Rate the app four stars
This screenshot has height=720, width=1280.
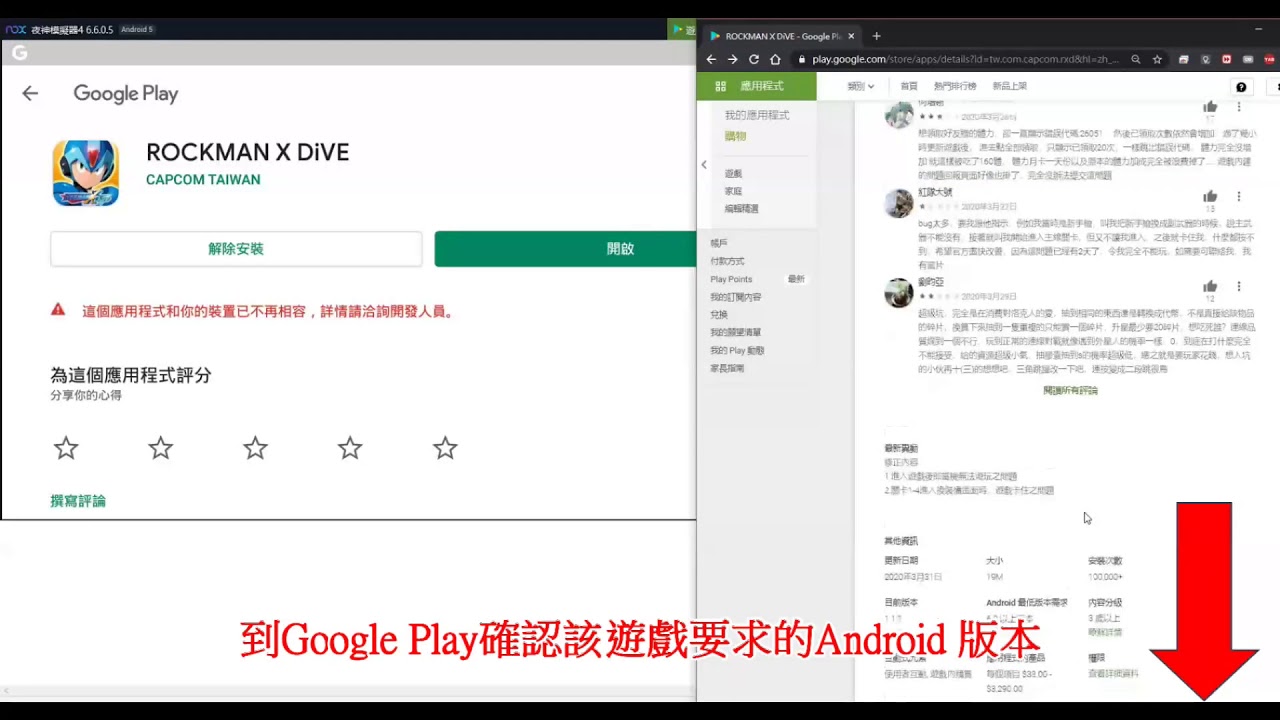point(350,448)
